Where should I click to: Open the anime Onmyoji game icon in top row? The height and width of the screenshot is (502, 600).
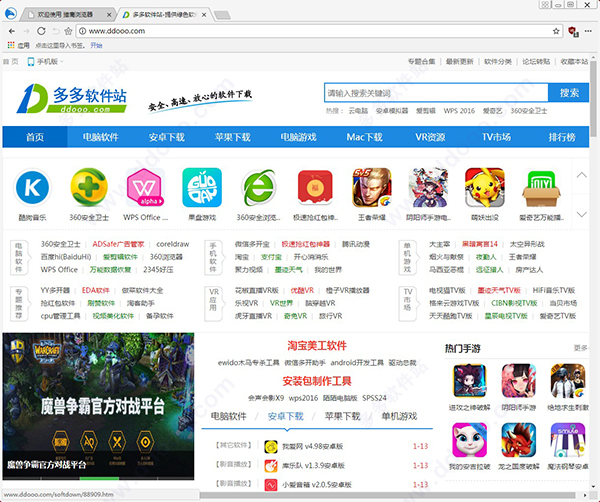coord(428,187)
